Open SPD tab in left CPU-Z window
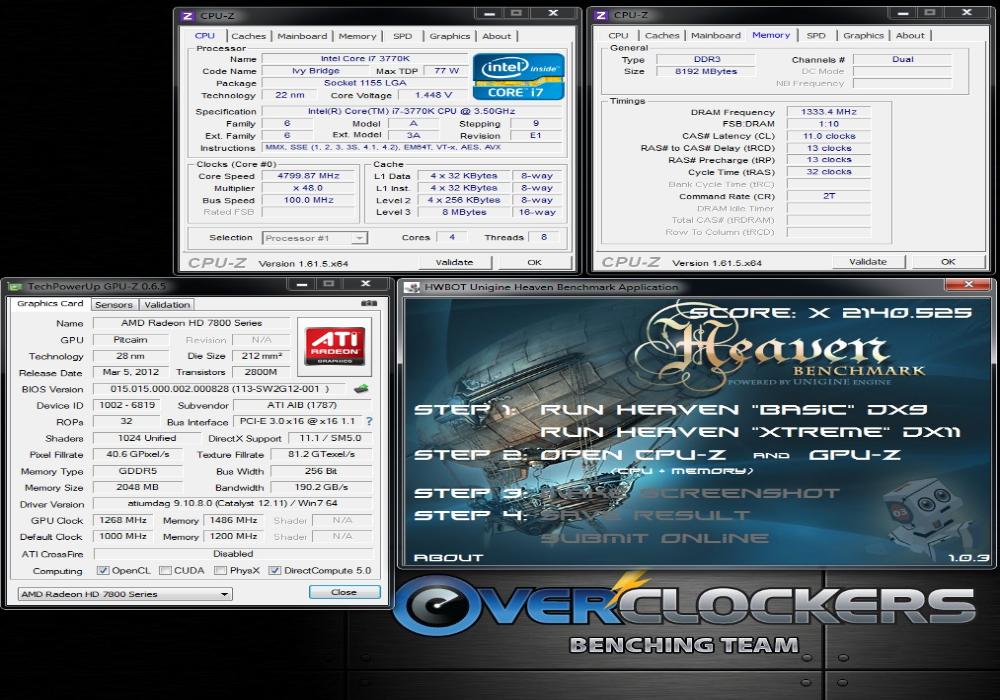Image resolution: width=1000 pixels, height=700 pixels. 402,36
